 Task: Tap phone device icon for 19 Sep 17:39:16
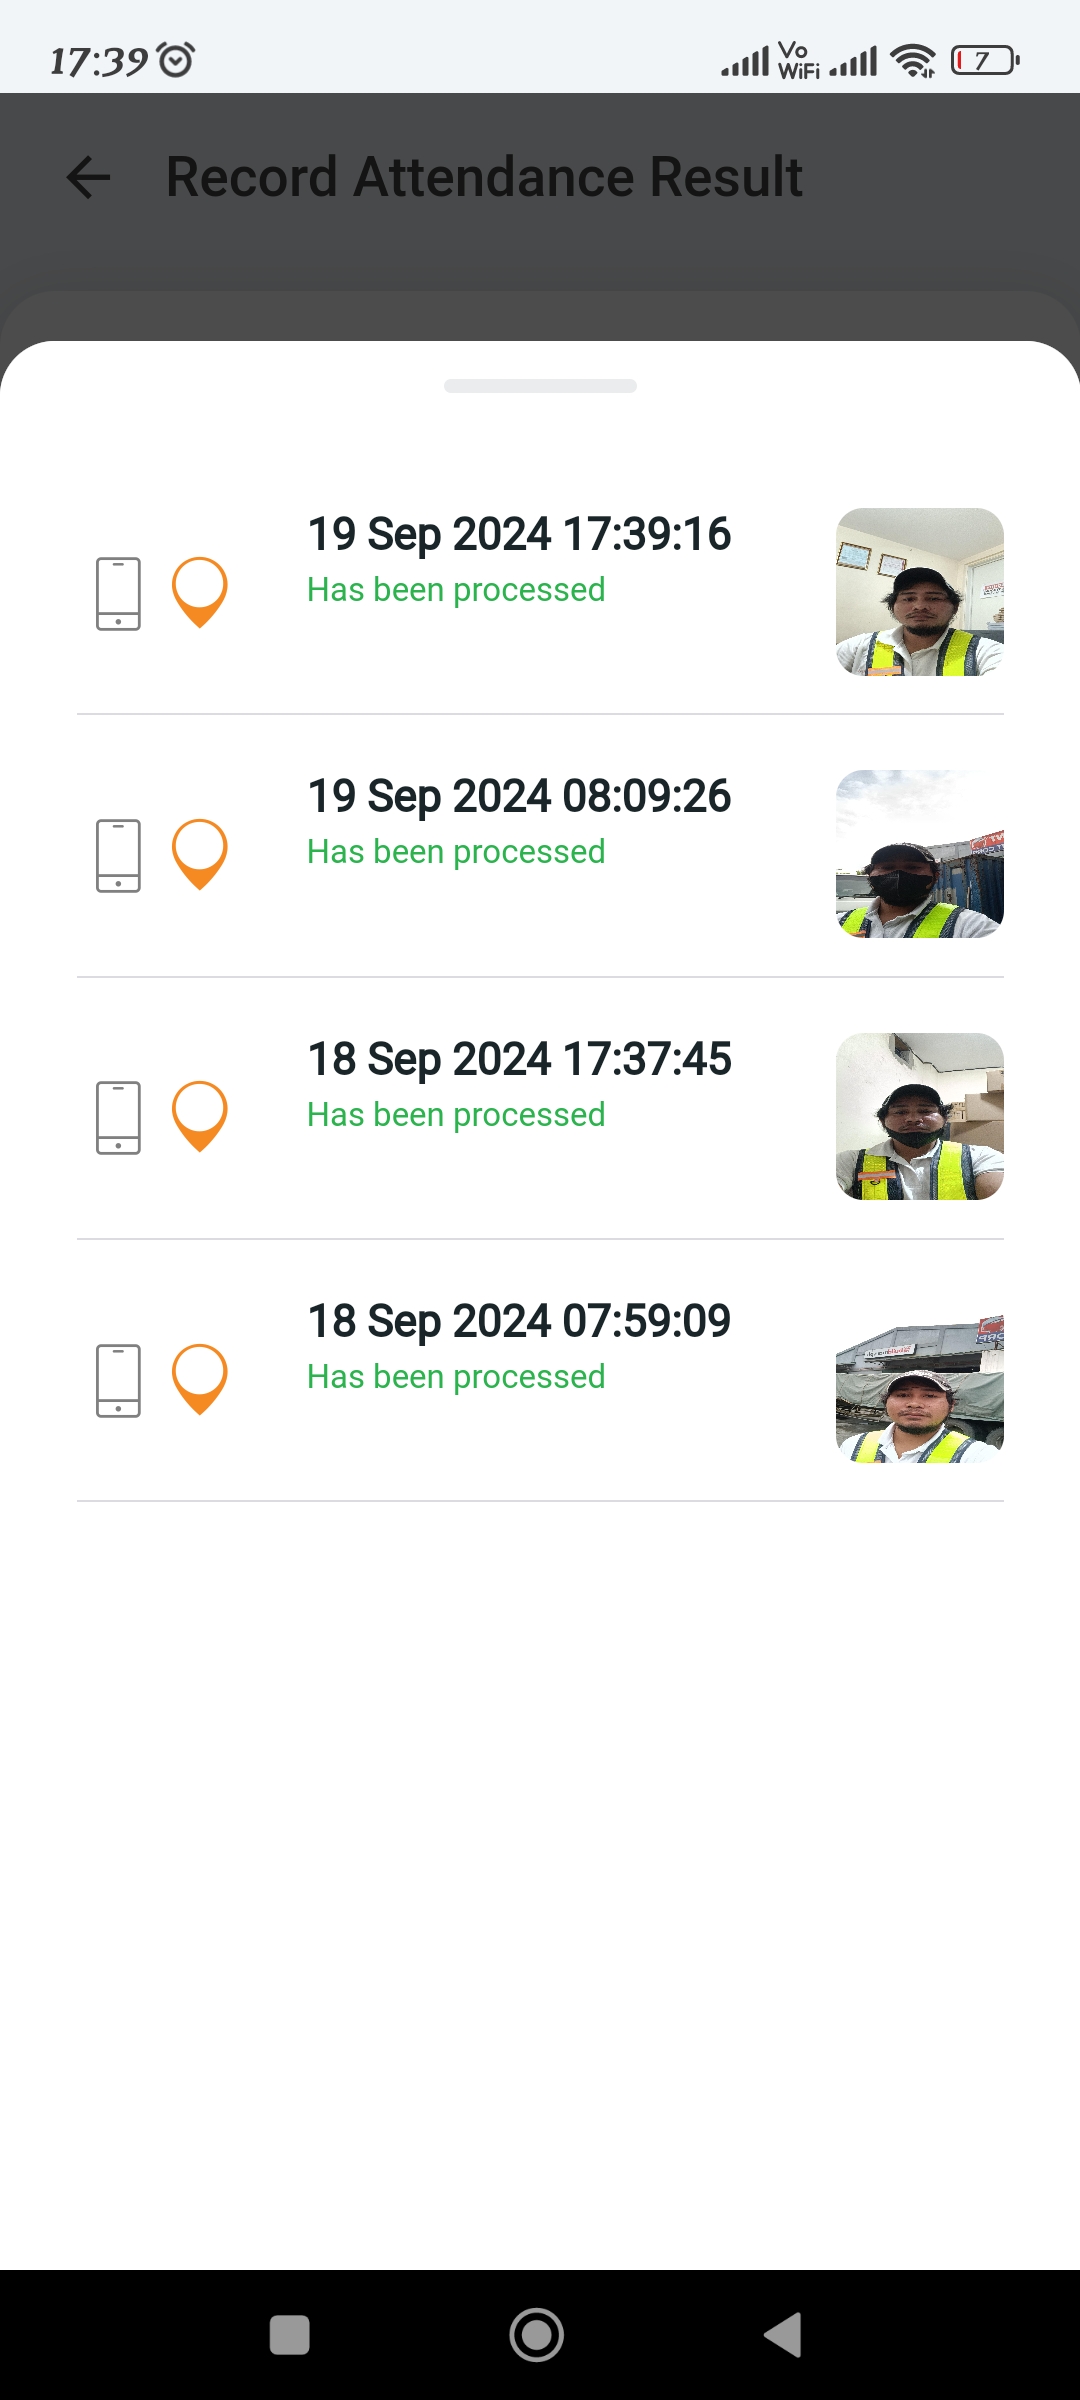(x=118, y=593)
